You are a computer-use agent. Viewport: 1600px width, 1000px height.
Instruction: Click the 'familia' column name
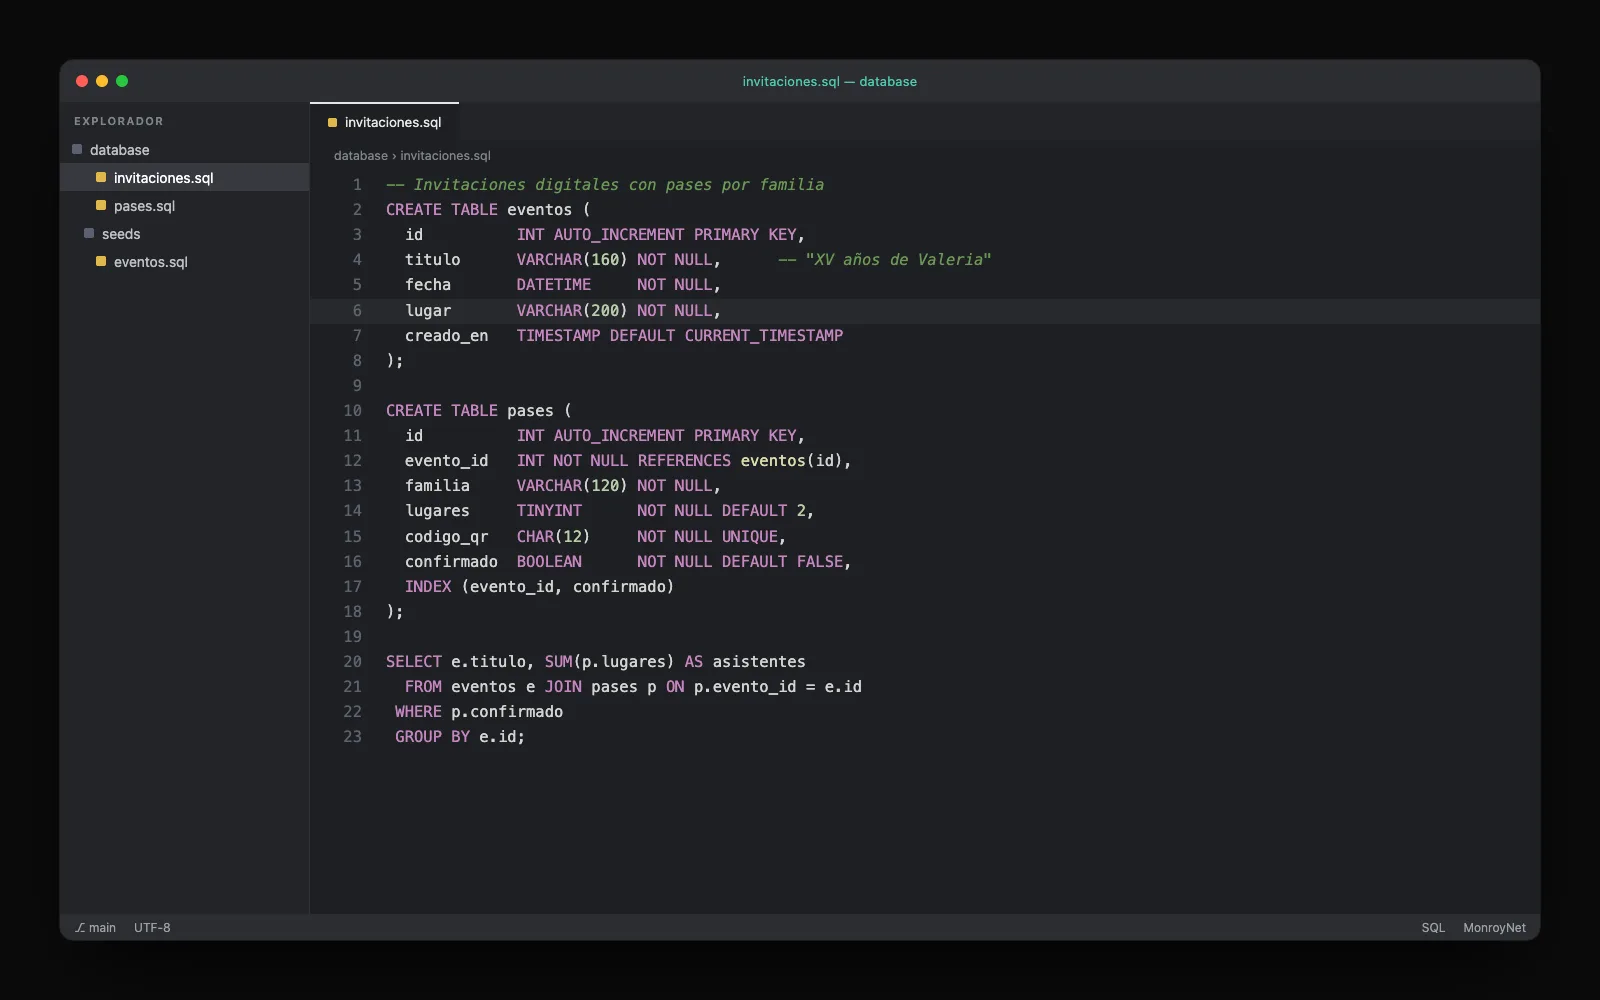point(437,486)
